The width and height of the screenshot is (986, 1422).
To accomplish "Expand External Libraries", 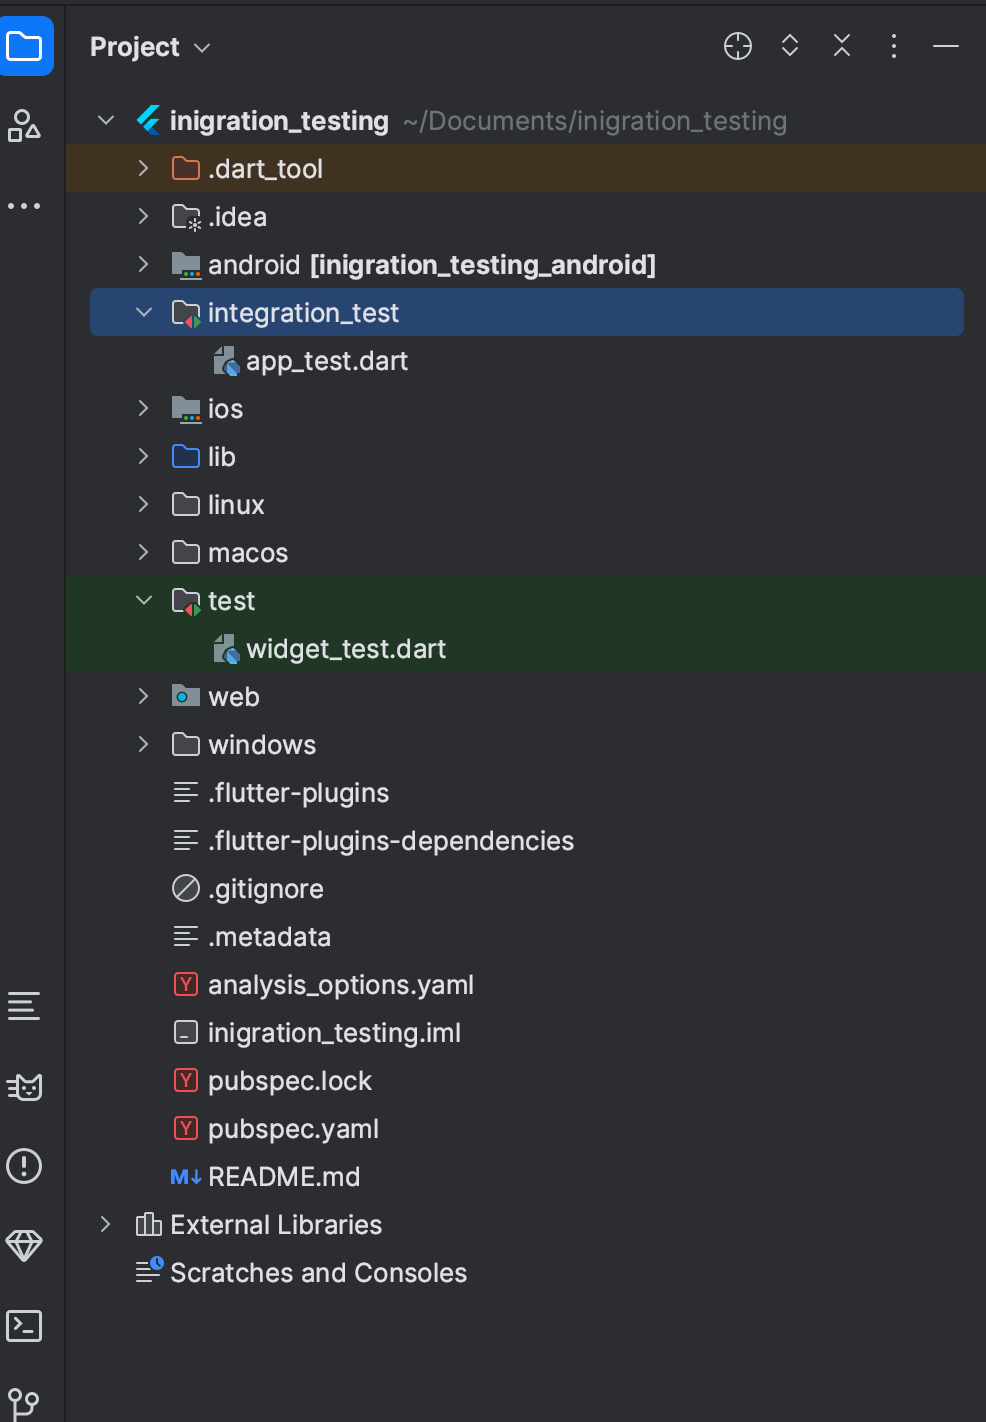I will pos(105,1224).
